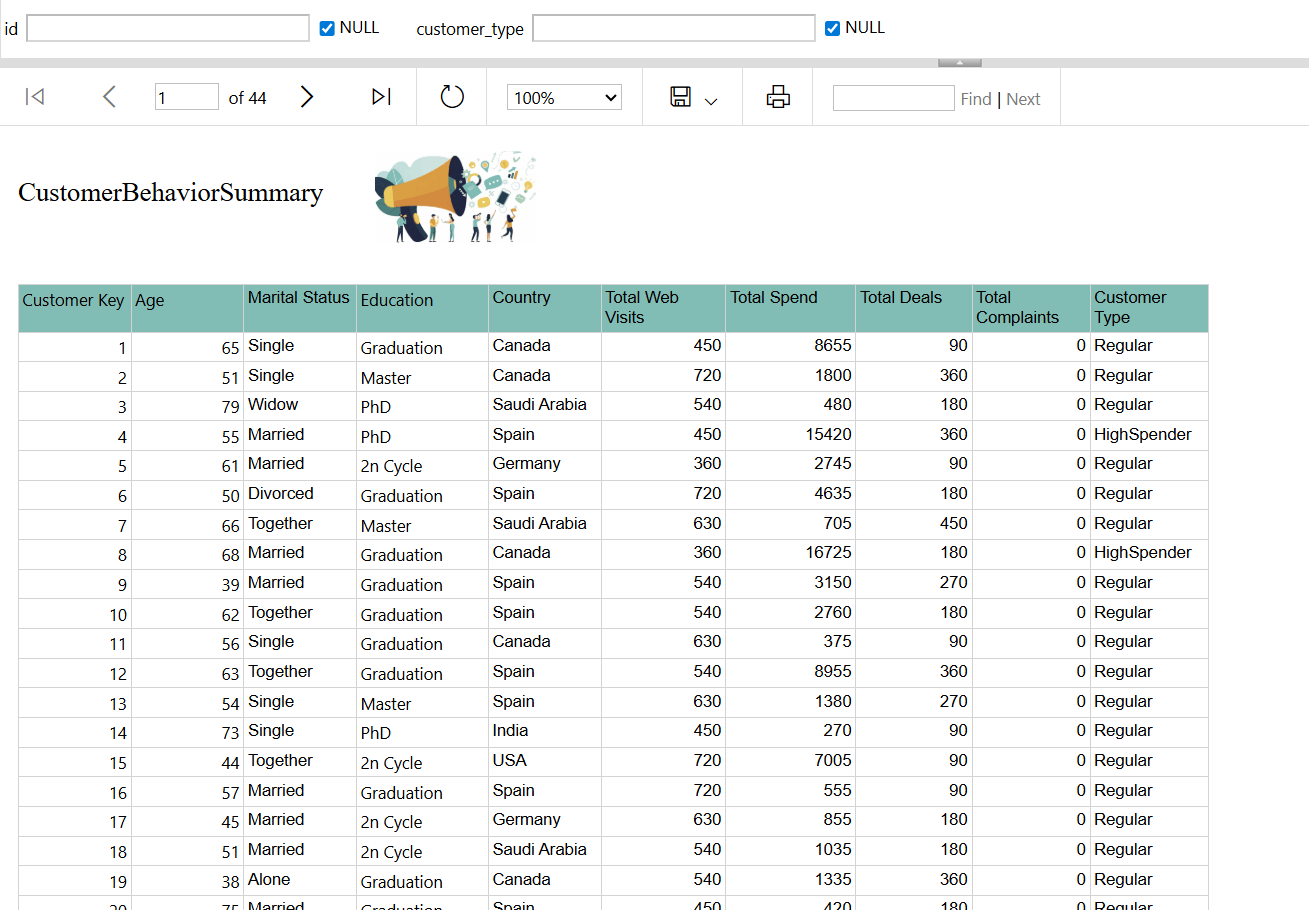Click the id parameter input field

[x=168, y=28]
